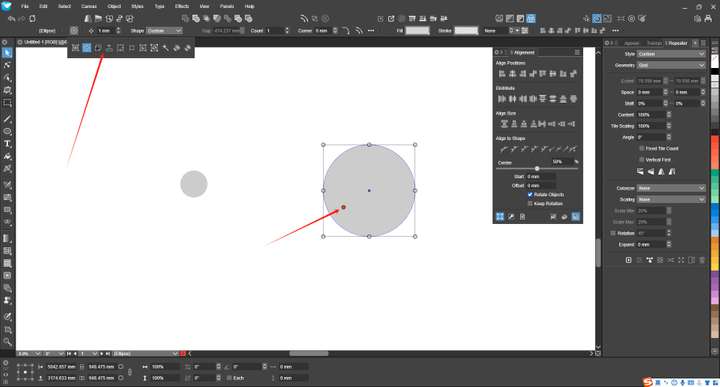
Task: Click highlighted bottom-left icon in Alignment panel
Action: (500, 217)
